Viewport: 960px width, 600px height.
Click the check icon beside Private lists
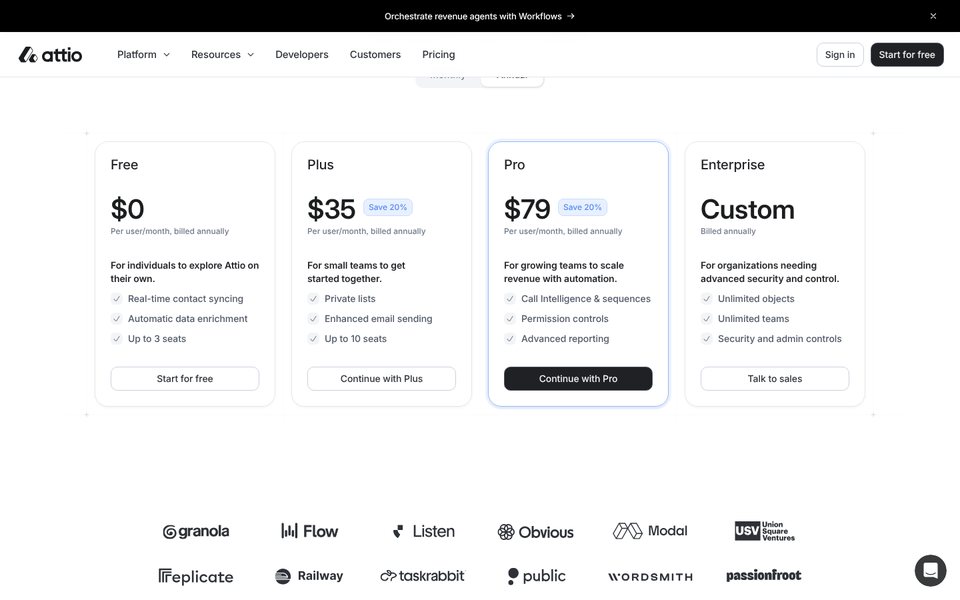click(x=313, y=299)
